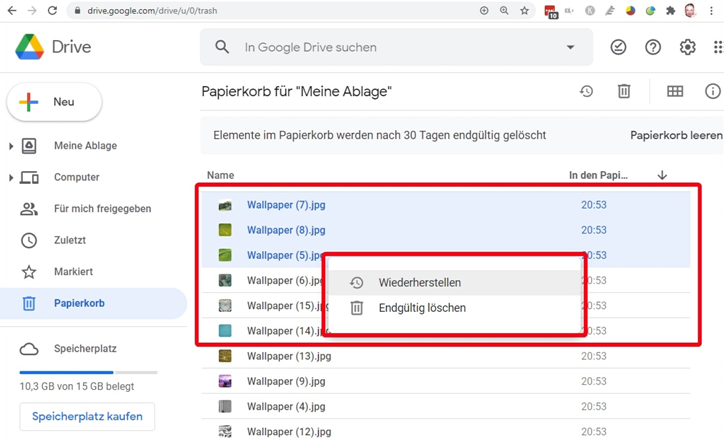The image size is (724, 442).
Task: Open Drive settings gear icon
Action: pos(688,47)
